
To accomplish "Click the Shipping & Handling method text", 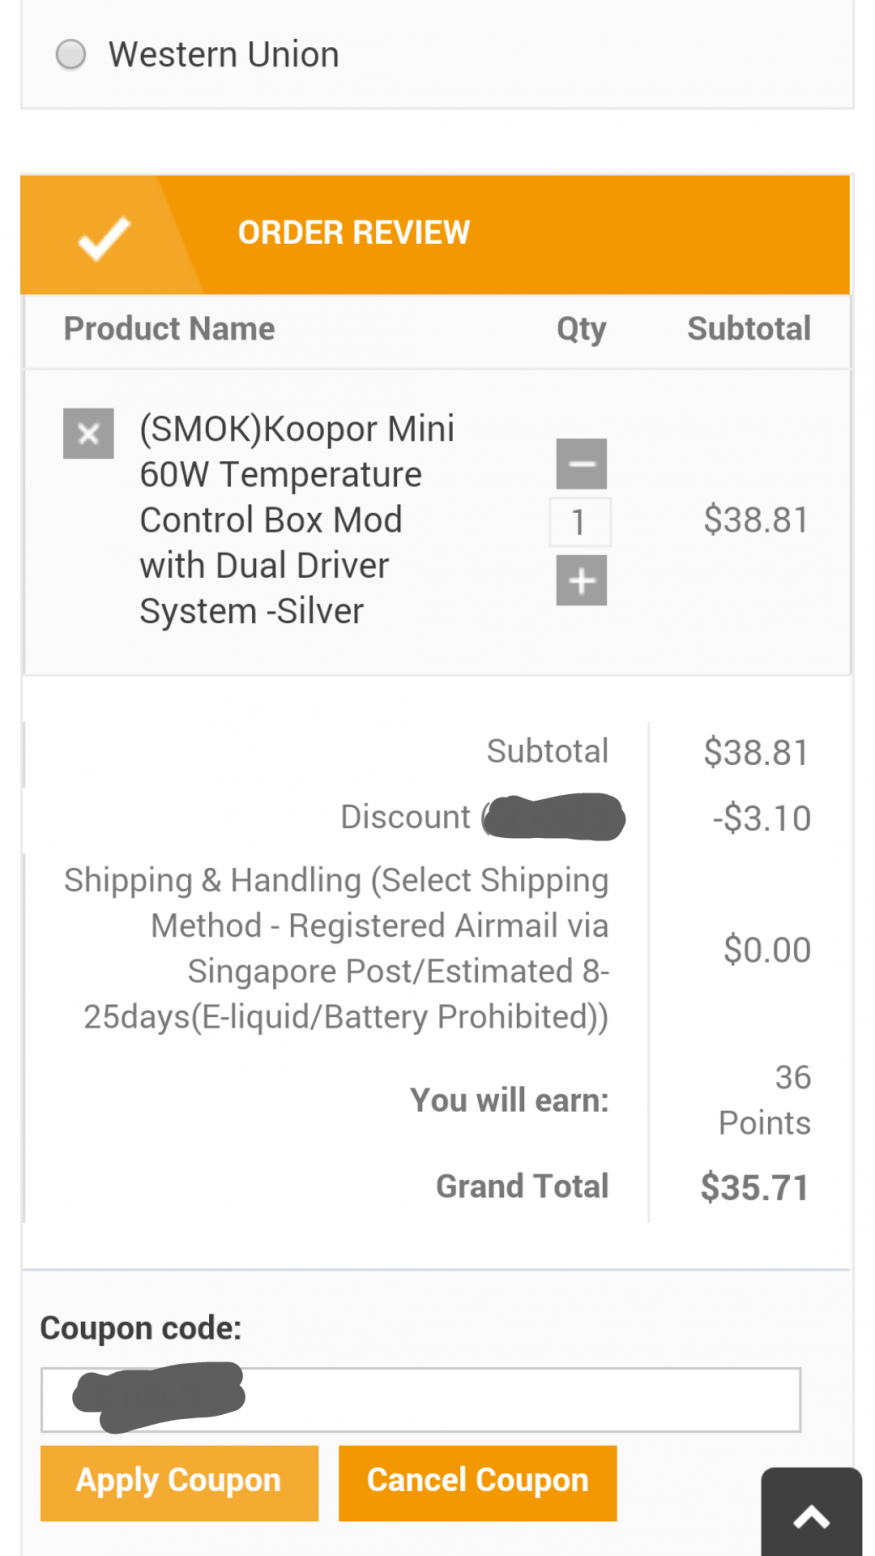I will [x=345, y=948].
